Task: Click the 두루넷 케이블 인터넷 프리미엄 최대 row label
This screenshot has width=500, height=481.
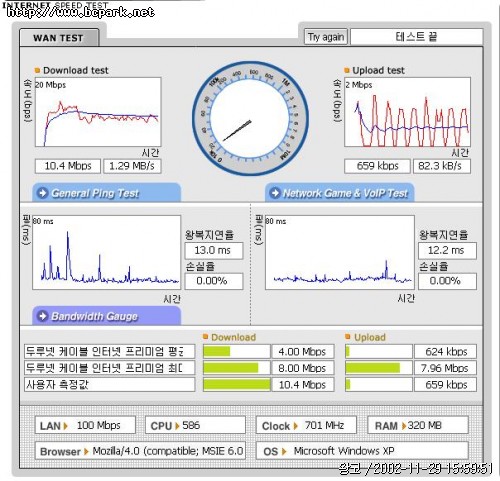Action: click(x=109, y=368)
